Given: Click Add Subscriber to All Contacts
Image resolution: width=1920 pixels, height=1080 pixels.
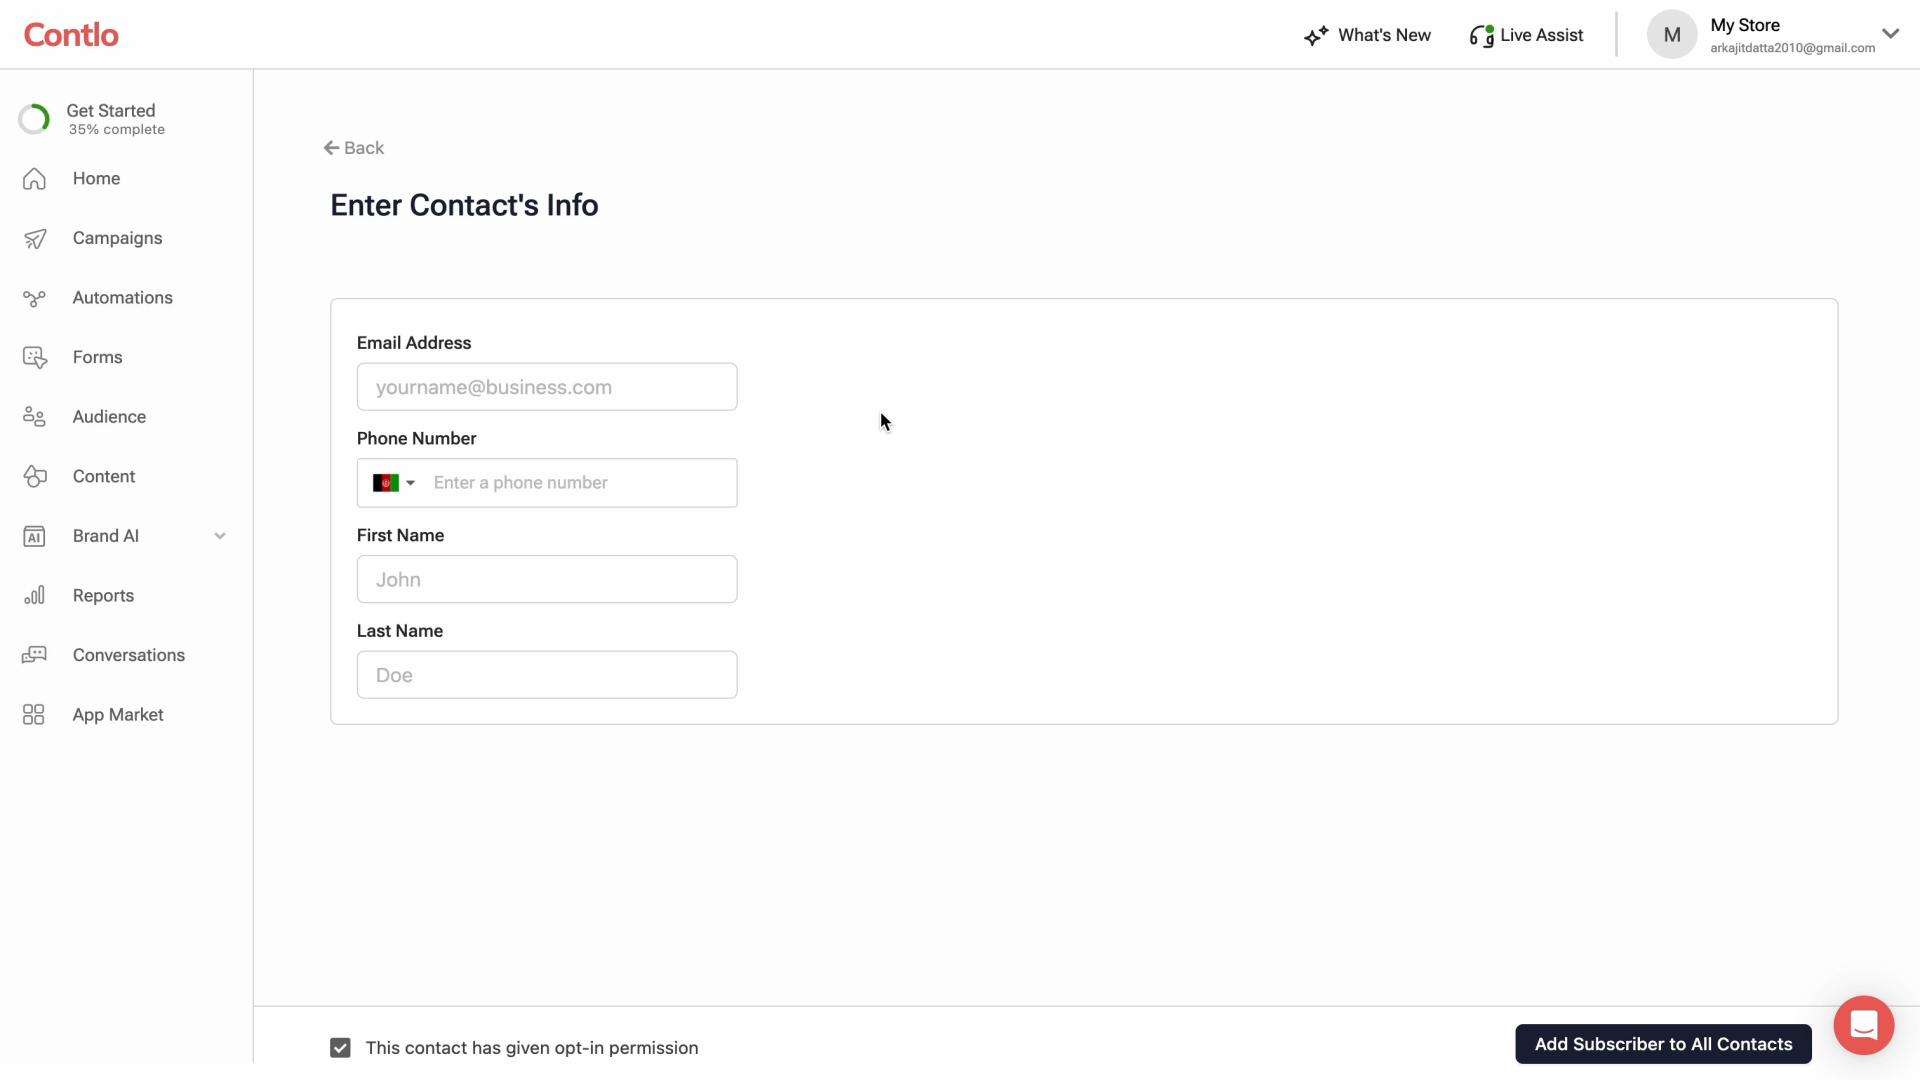Looking at the screenshot, I should (1664, 1044).
